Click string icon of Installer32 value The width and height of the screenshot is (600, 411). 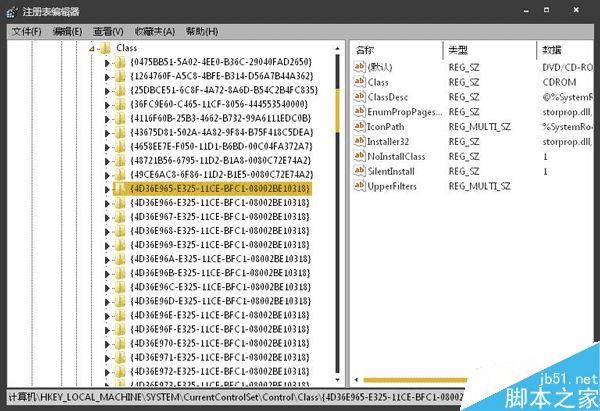pos(360,141)
